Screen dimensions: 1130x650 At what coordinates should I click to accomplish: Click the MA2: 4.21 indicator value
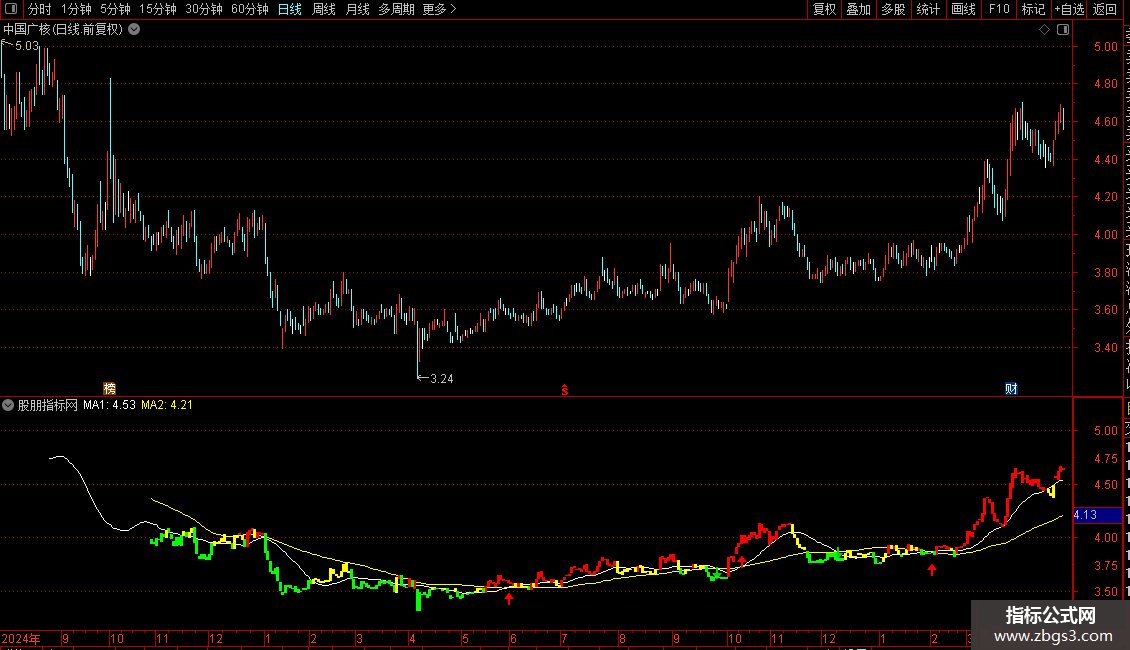pos(166,405)
